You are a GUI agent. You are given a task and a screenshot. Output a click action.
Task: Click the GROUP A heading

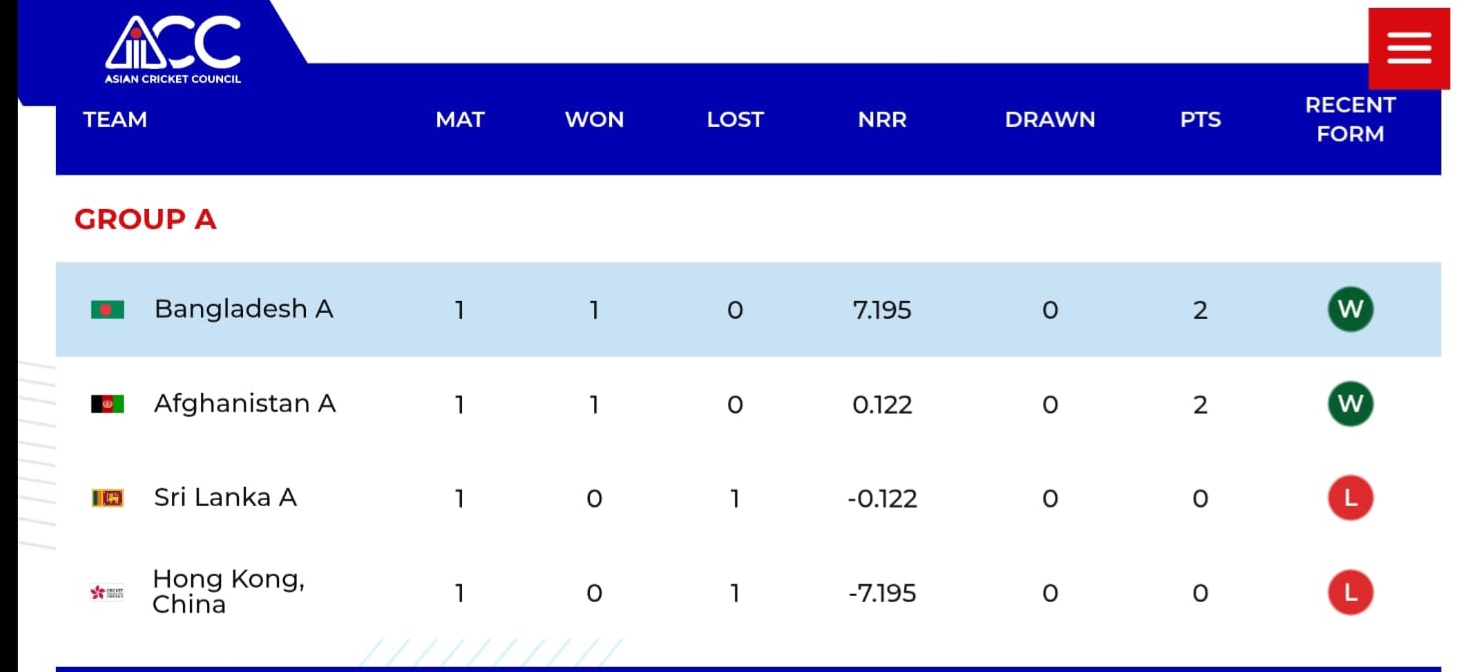[x=145, y=220]
